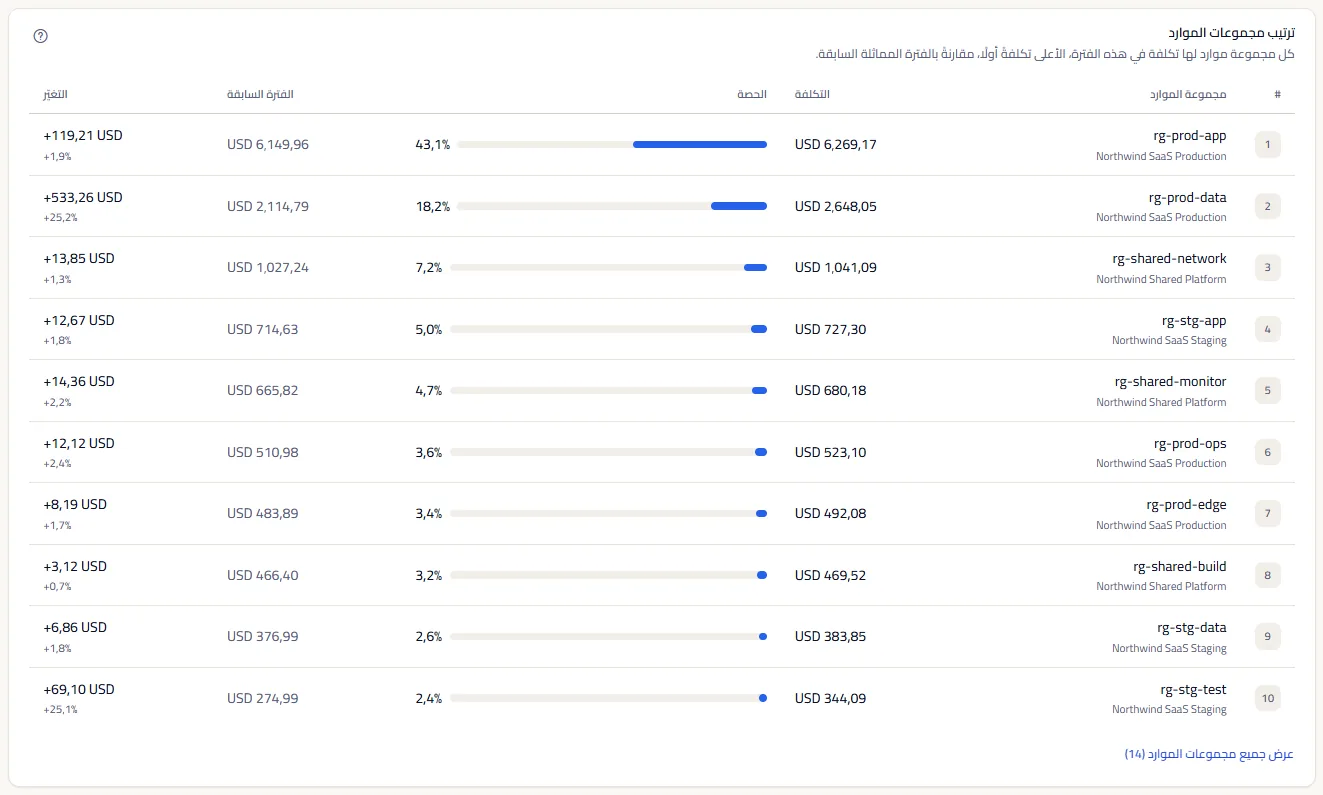This screenshot has width=1323, height=795.
Task: Click the rank badge number 5
Action: point(1268,391)
